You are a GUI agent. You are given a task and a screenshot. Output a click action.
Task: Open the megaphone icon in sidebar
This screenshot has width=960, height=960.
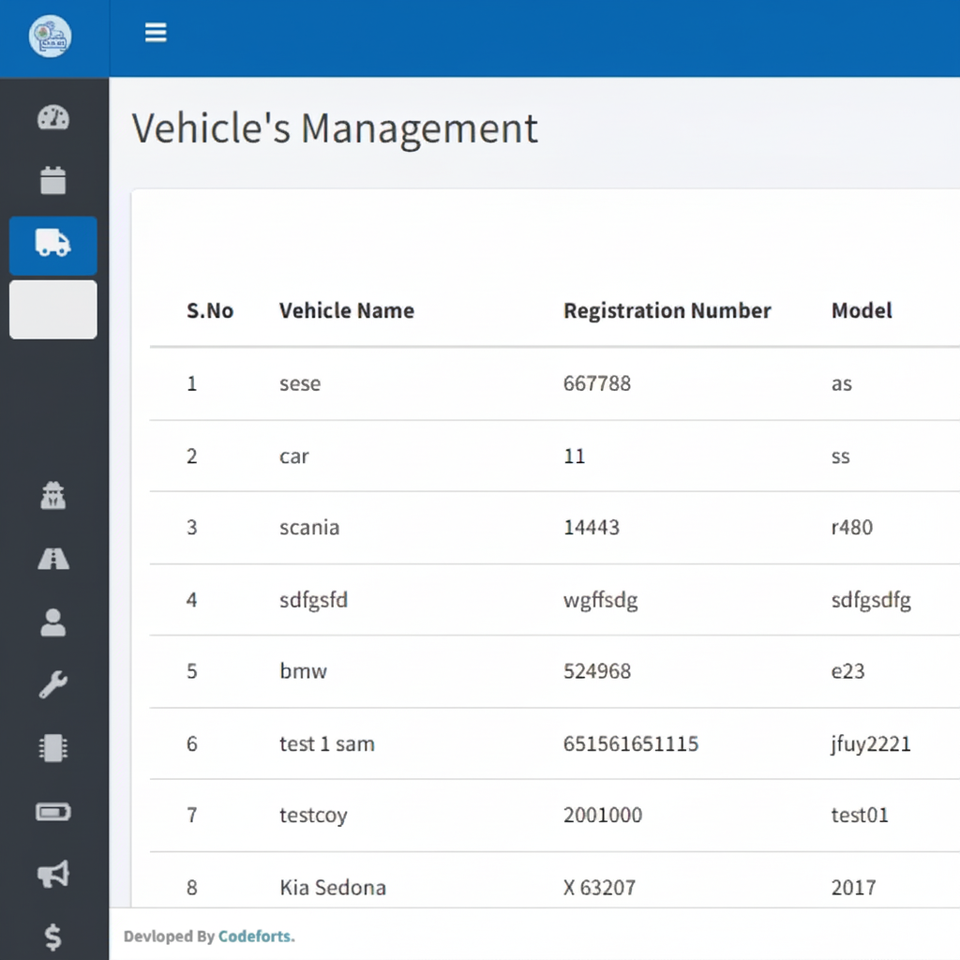(53, 874)
